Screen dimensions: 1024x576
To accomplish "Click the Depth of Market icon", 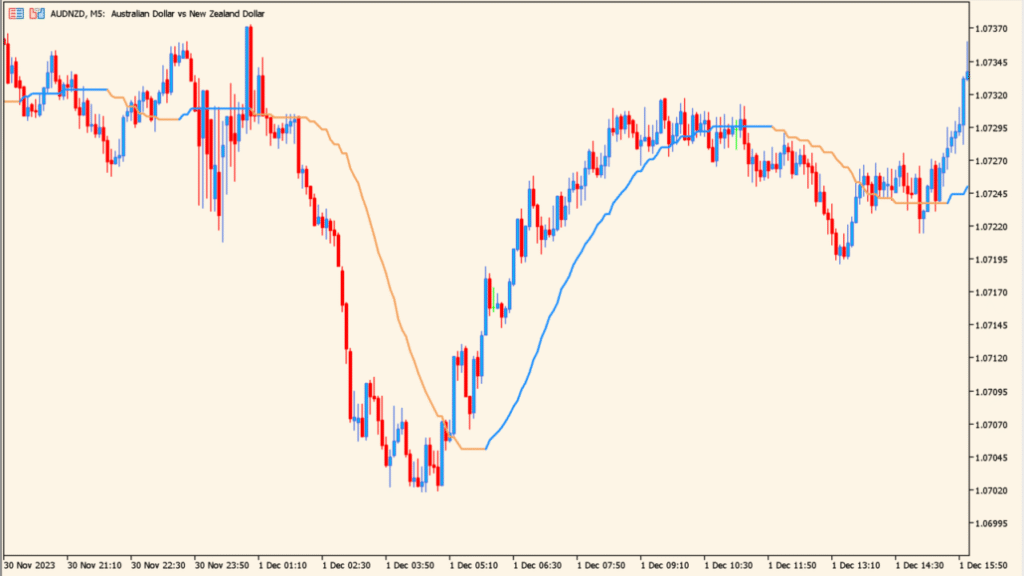I will click(37, 15).
